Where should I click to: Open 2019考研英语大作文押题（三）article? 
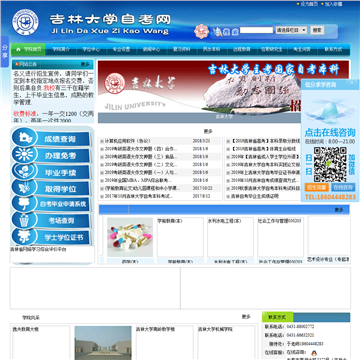141,157
